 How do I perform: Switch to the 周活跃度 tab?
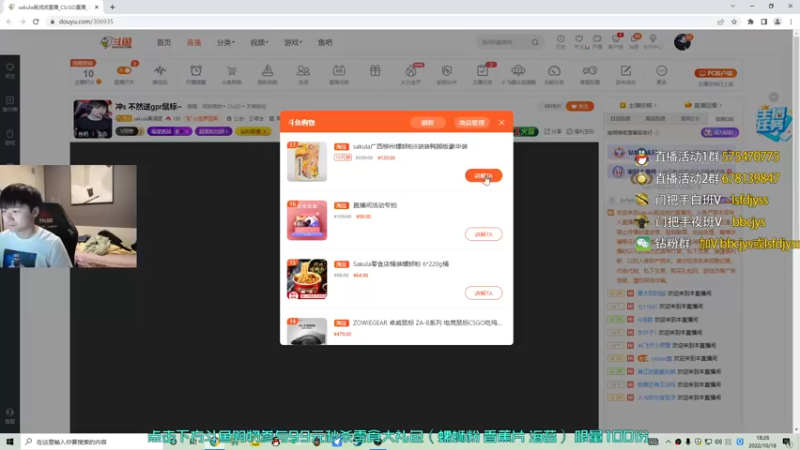click(x=655, y=118)
